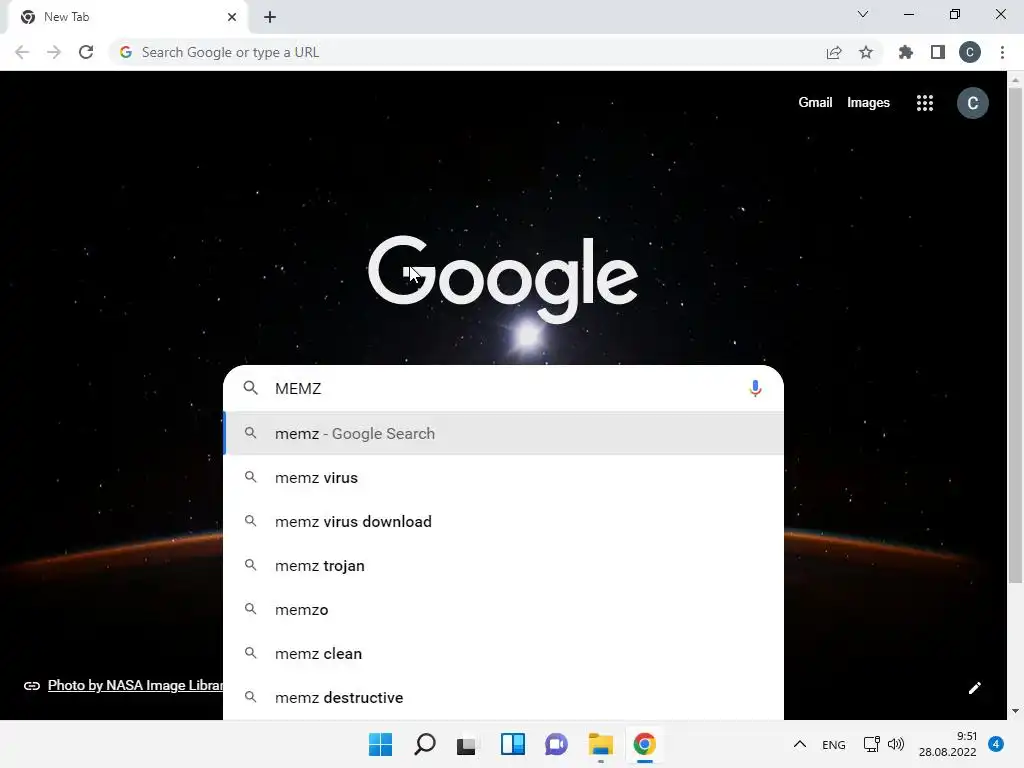
Task: Open a new tab with plus button
Action: point(270,17)
